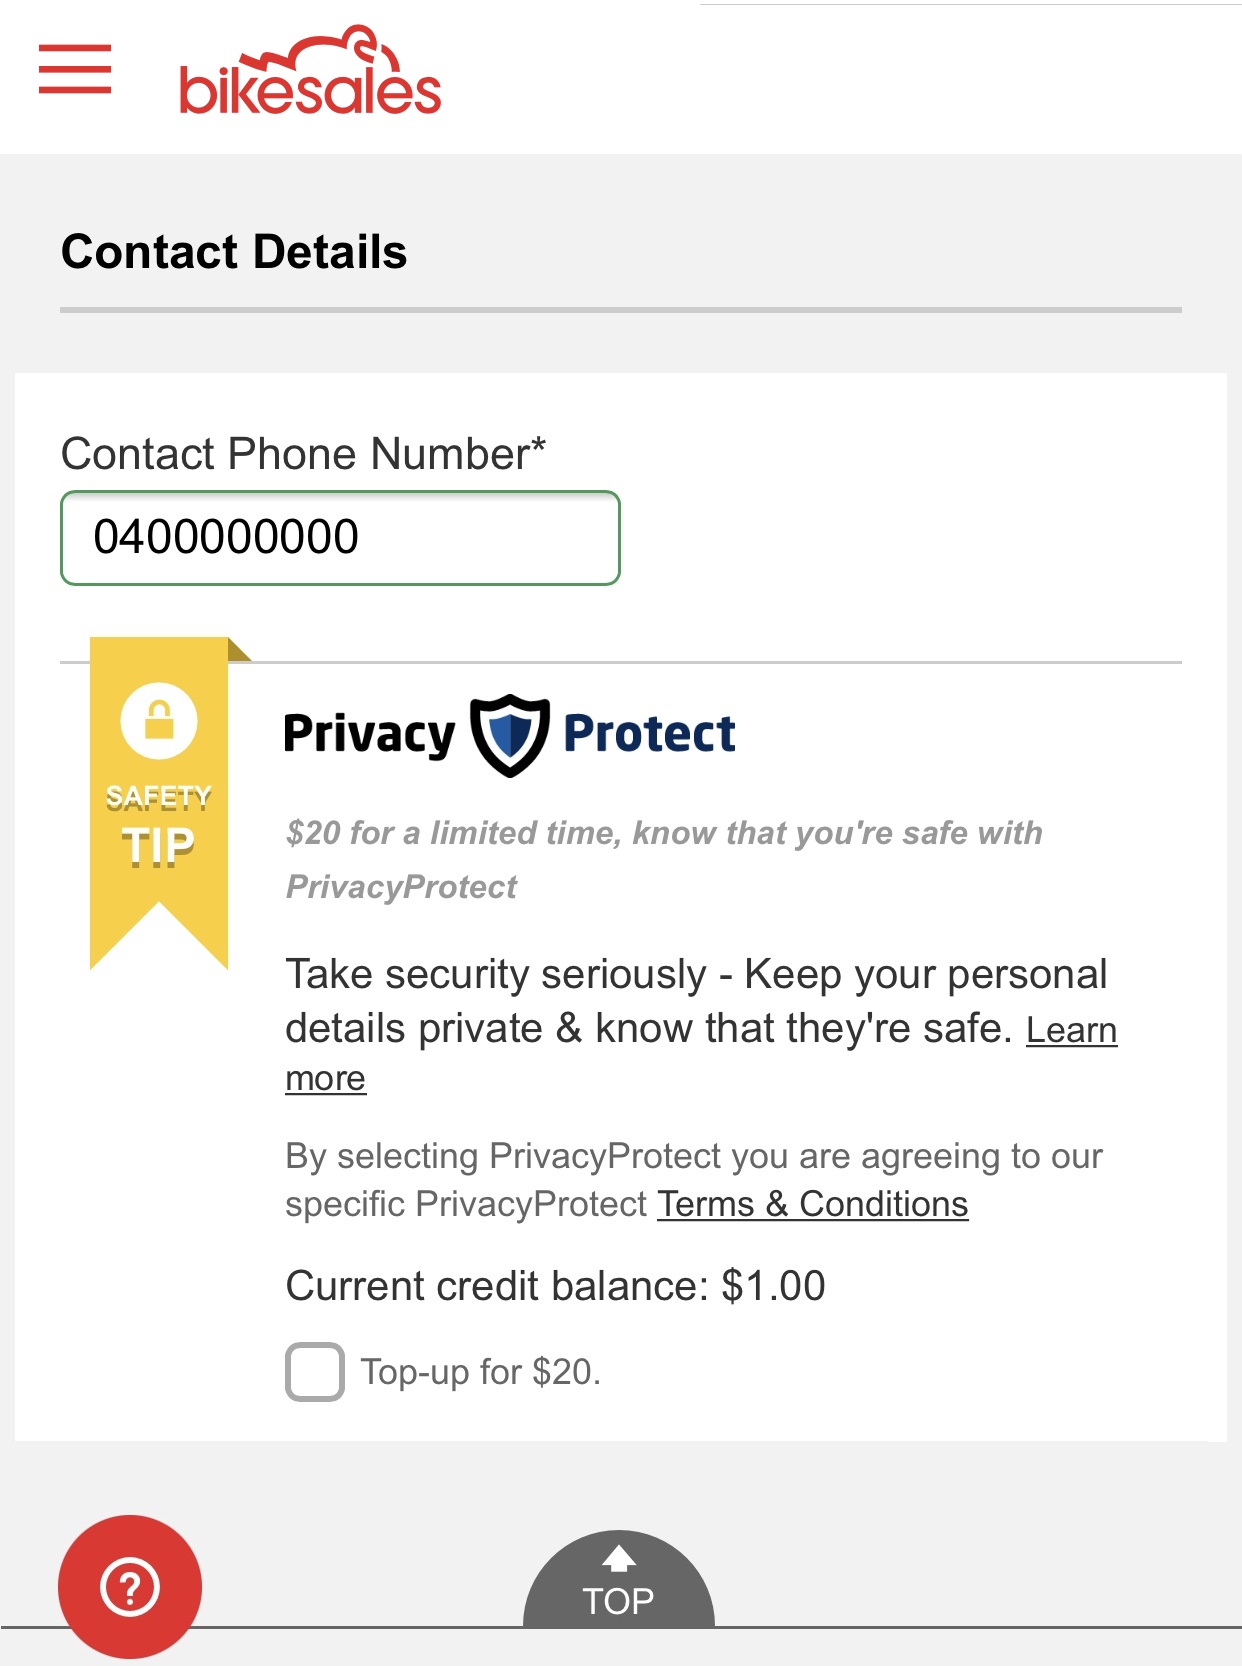1242x1666 pixels.
Task: Click the Top-up for $20 label
Action: click(481, 1372)
